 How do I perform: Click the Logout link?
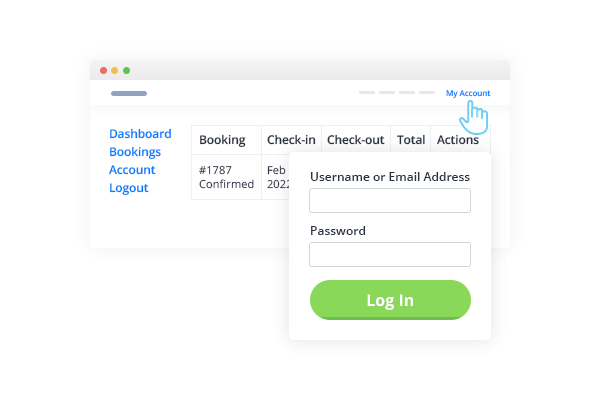click(x=129, y=188)
